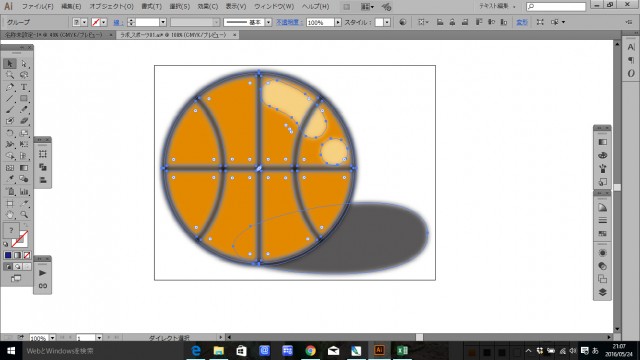
Task: Pick the Hand tool
Action: (x=10, y=215)
